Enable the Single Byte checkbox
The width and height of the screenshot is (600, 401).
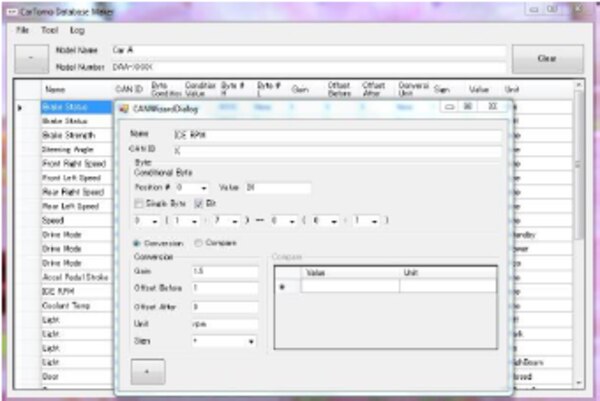[139, 204]
